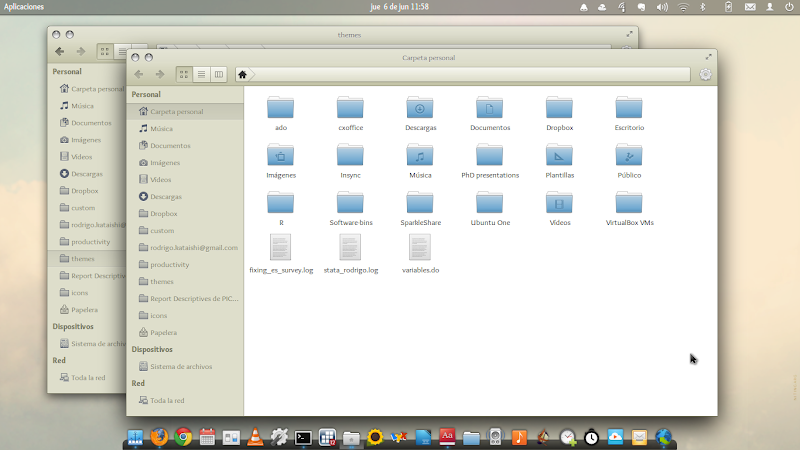Open Música in the sidebar
The image size is (800, 450).
[161, 129]
